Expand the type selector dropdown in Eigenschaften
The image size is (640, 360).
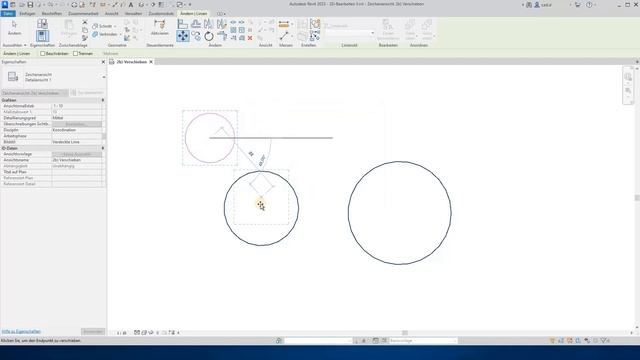(104, 77)
